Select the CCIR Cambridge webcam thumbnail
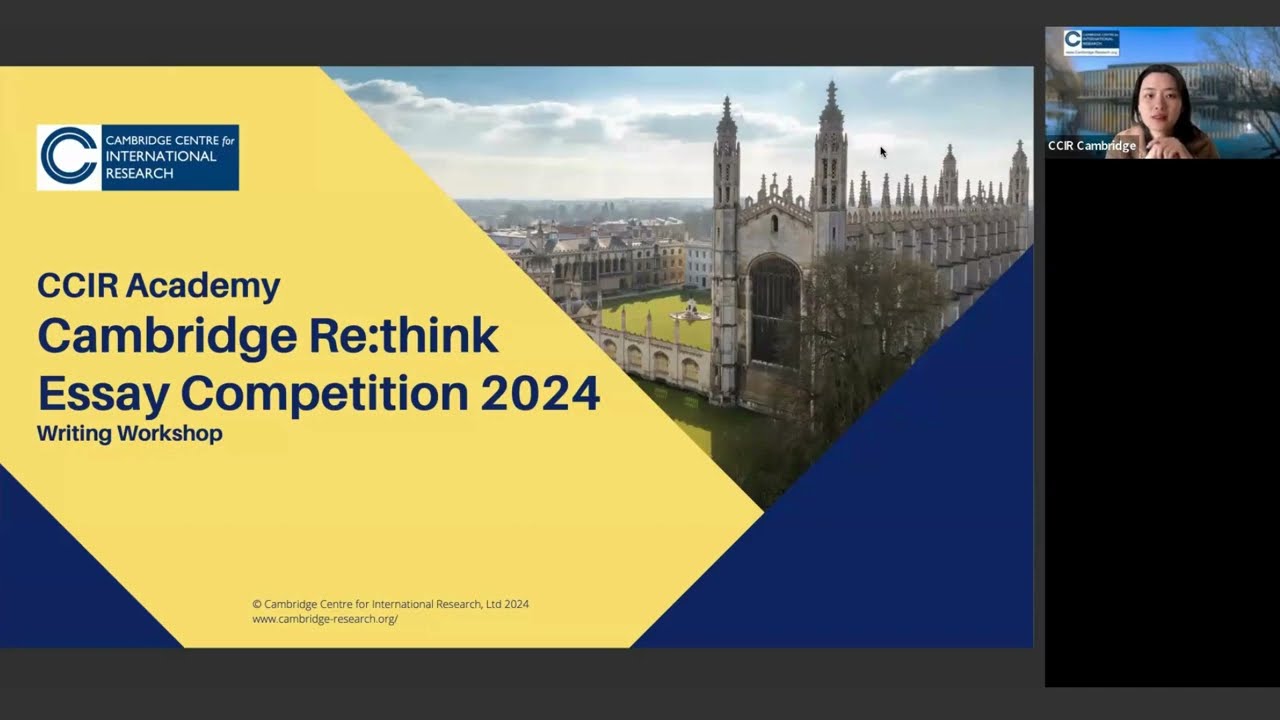Screen dimensions: 1280x720 tap(1162, 92)
